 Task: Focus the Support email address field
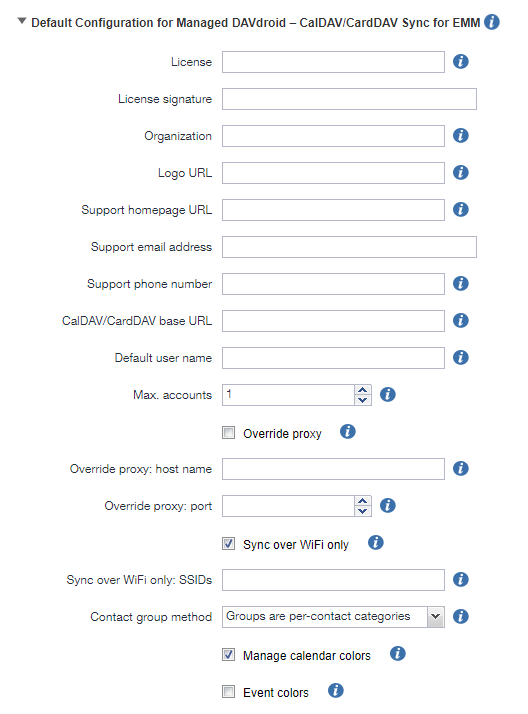[349, 247]
